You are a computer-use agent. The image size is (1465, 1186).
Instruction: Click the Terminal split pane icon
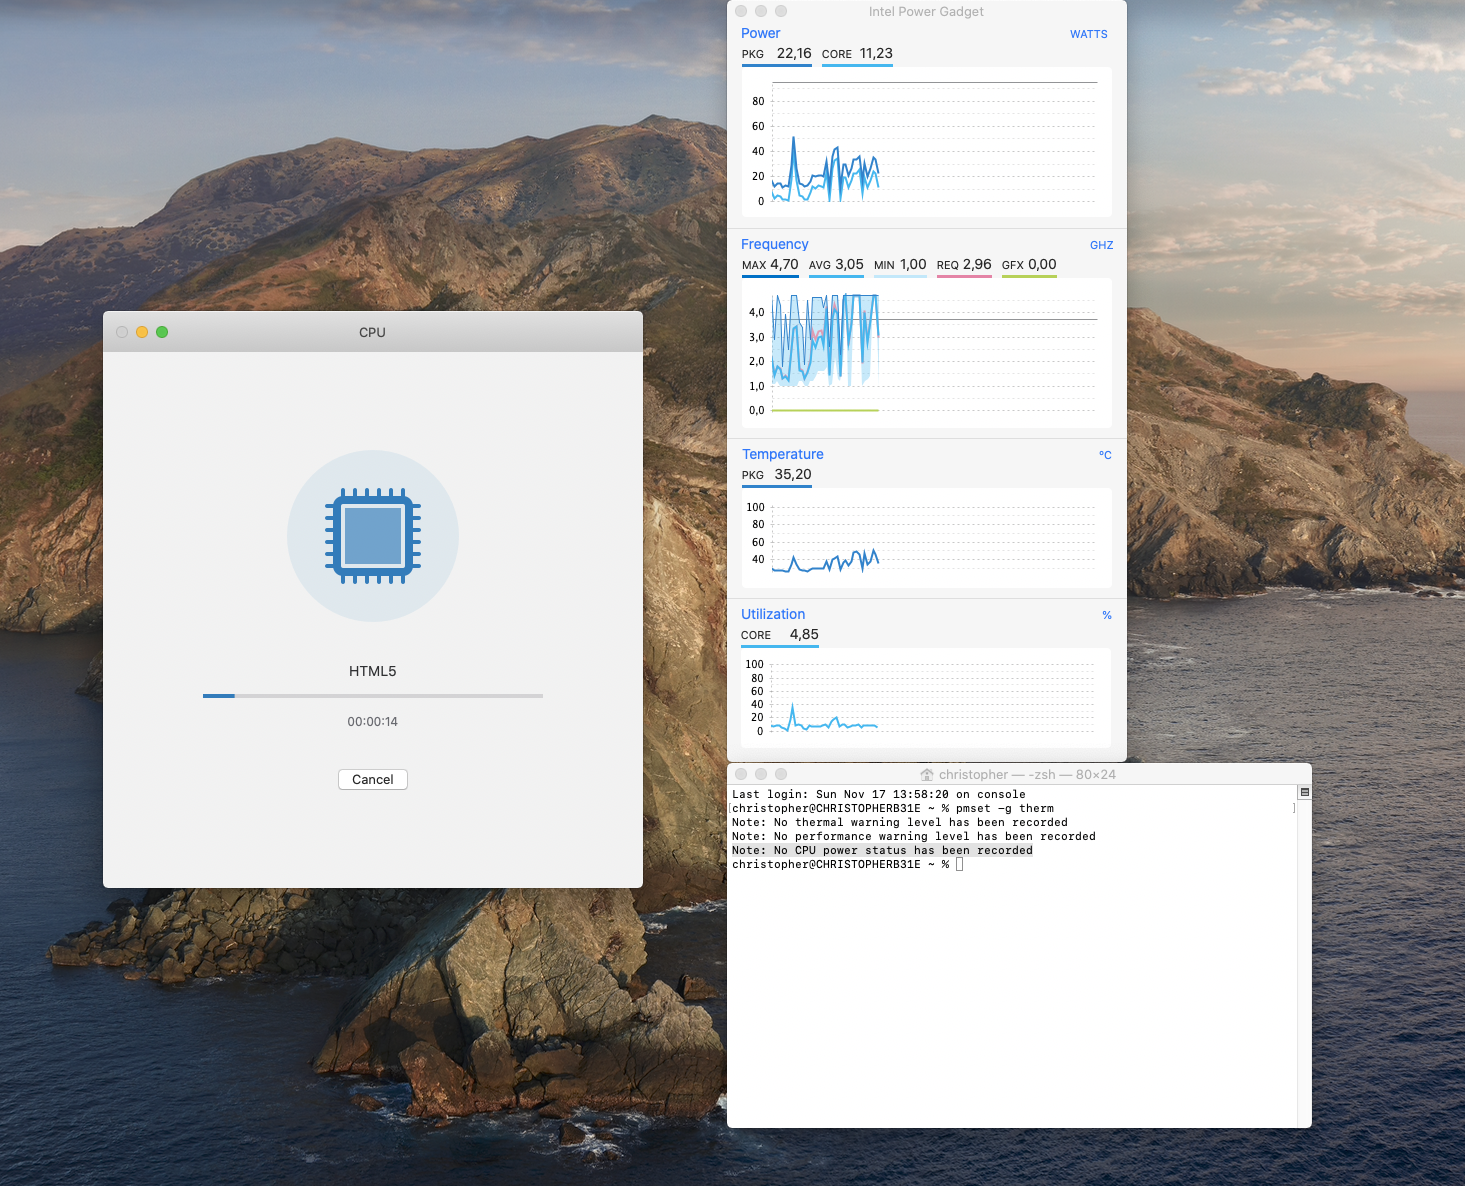click(x=1304, y=792)
